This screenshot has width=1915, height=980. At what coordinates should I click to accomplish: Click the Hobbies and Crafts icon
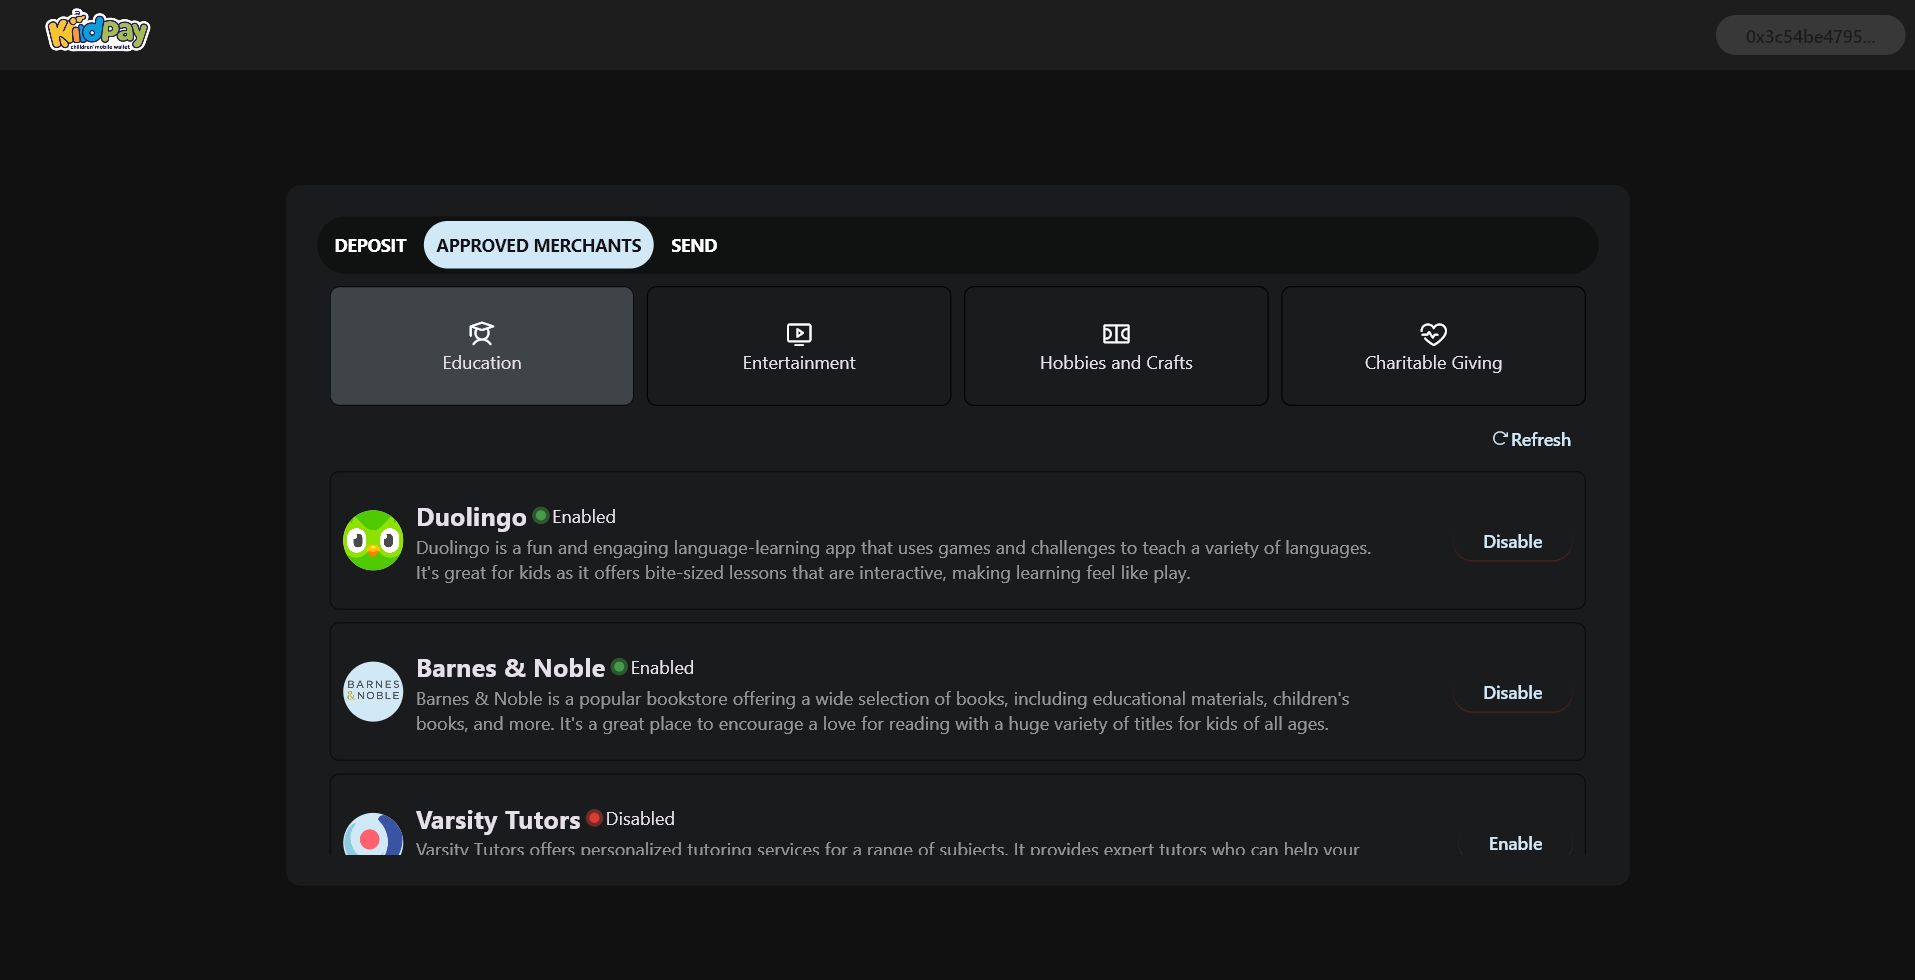1116,333
